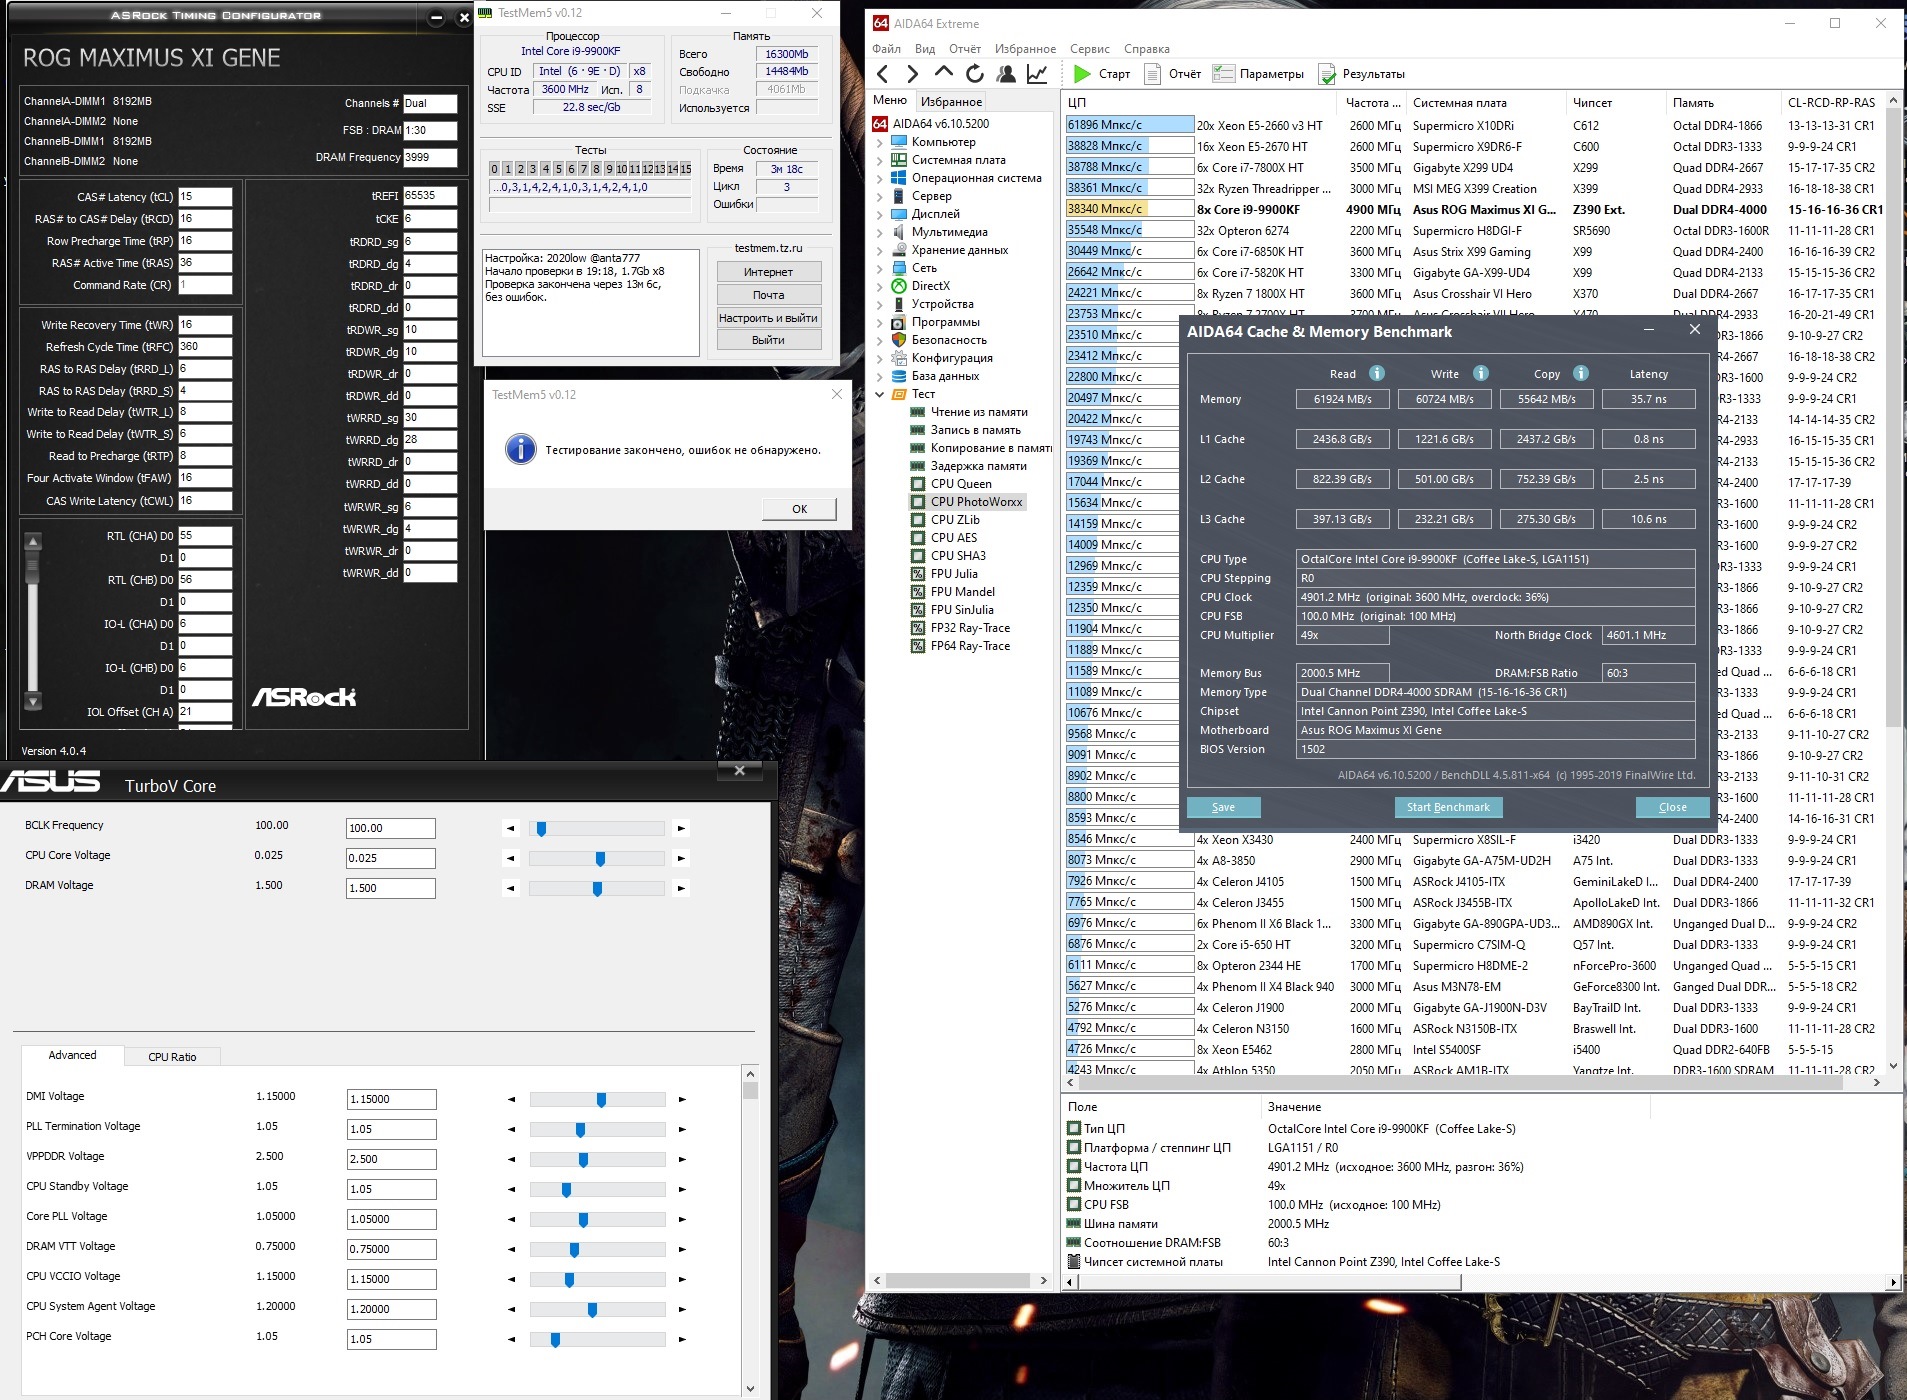Click OK in the TestMem5 dialog
Viewport: 1907px width, 1400px height.
pos(799,509)
